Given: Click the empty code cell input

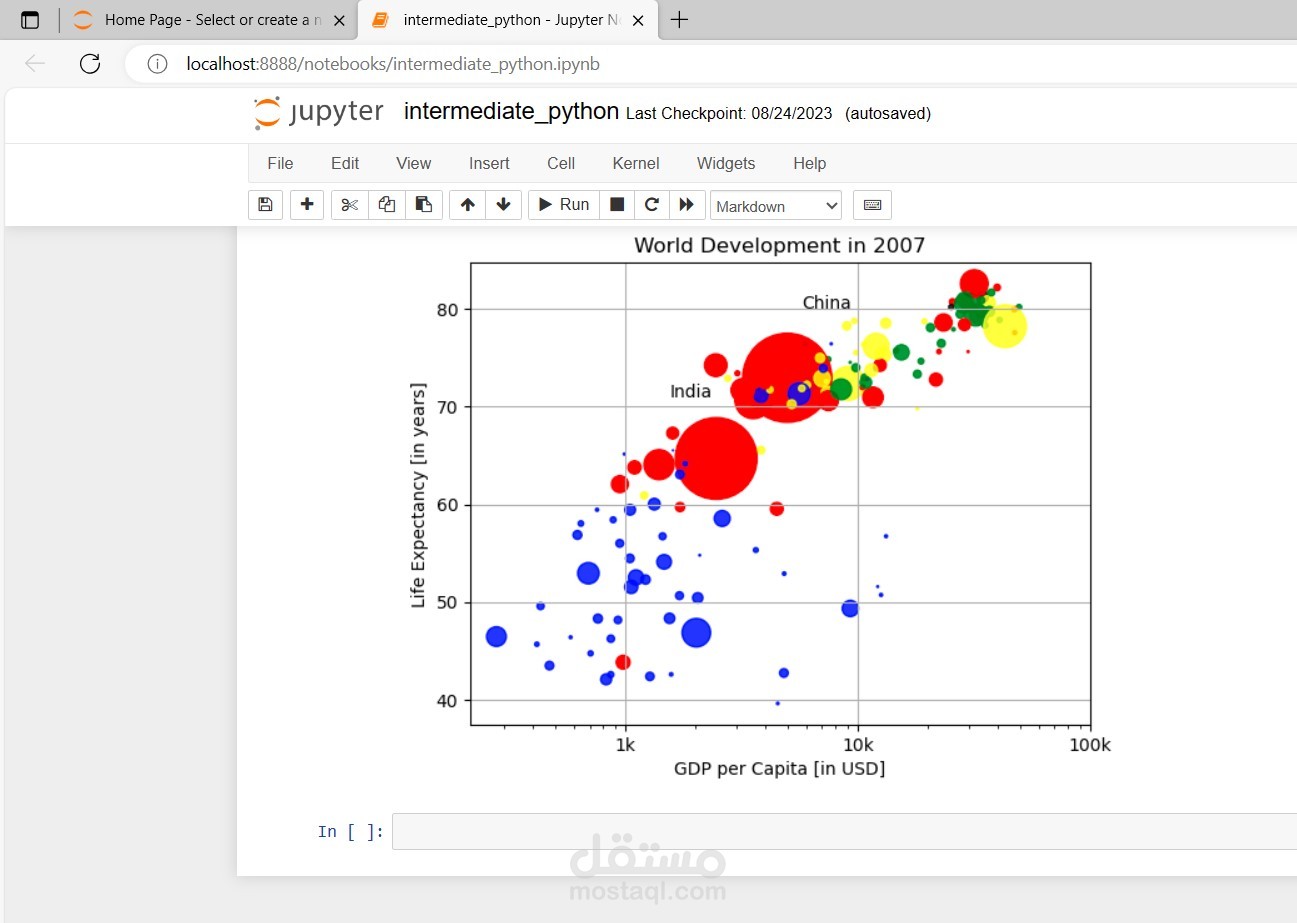Looking at the screenshot, I should 844,831.
